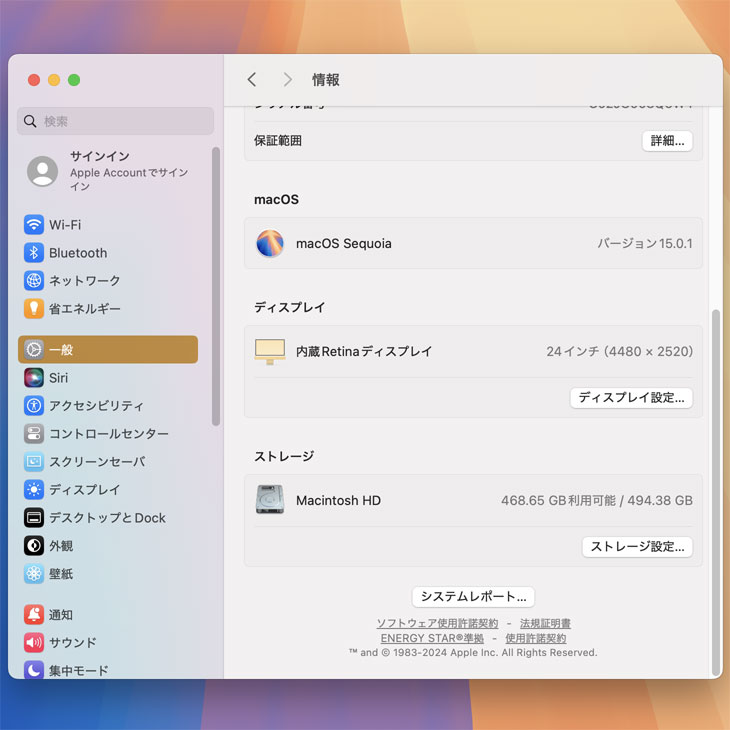Open アクセシビリティ icon in sidebar
The width and height of the screenshot is (730, 730).
click(34, 406)
